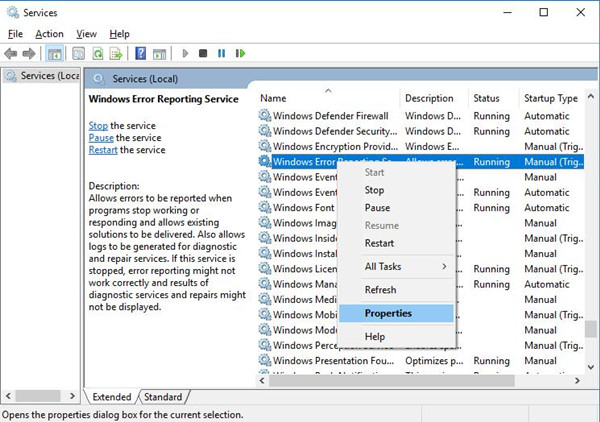Switch to the Standard tab
The image size is (600, 422).
[x=163, y=397]
